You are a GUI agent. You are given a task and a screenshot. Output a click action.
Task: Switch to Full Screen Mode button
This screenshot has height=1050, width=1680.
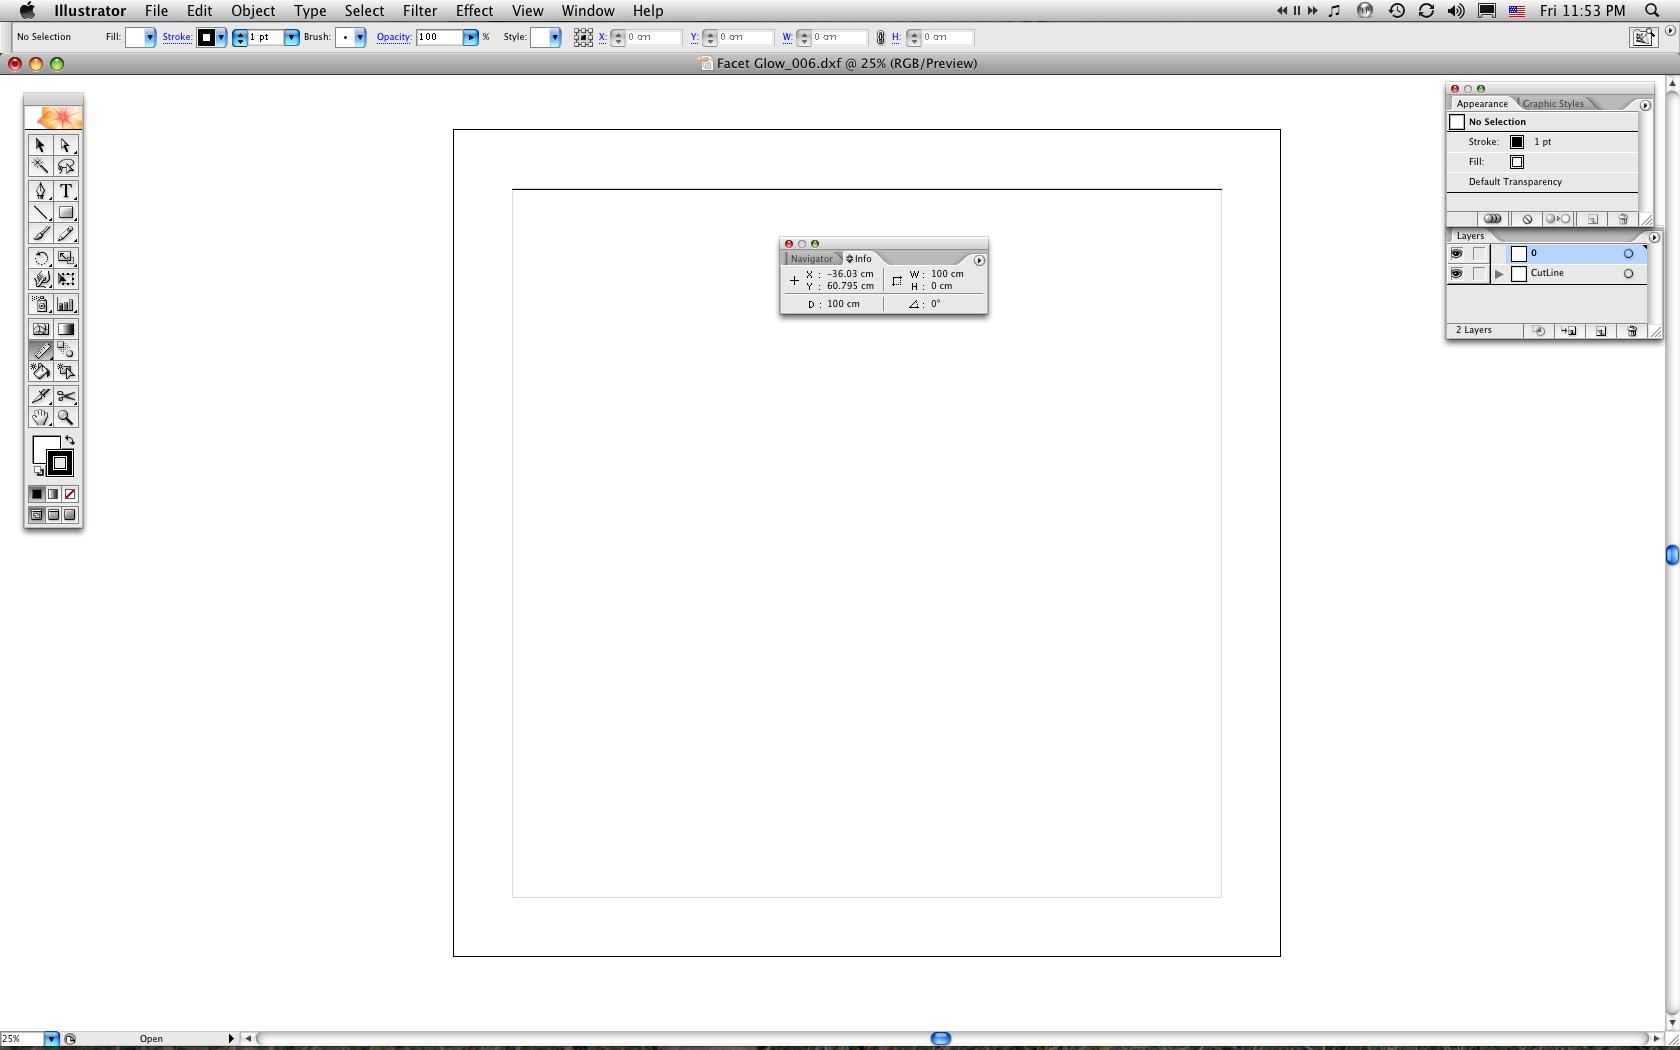(70, 515)
